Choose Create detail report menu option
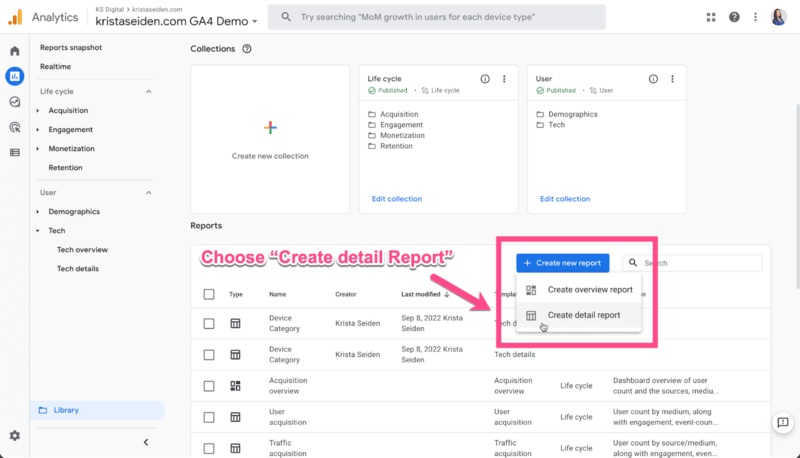Viewport: 800px width, 458px height. click(584, 315)
